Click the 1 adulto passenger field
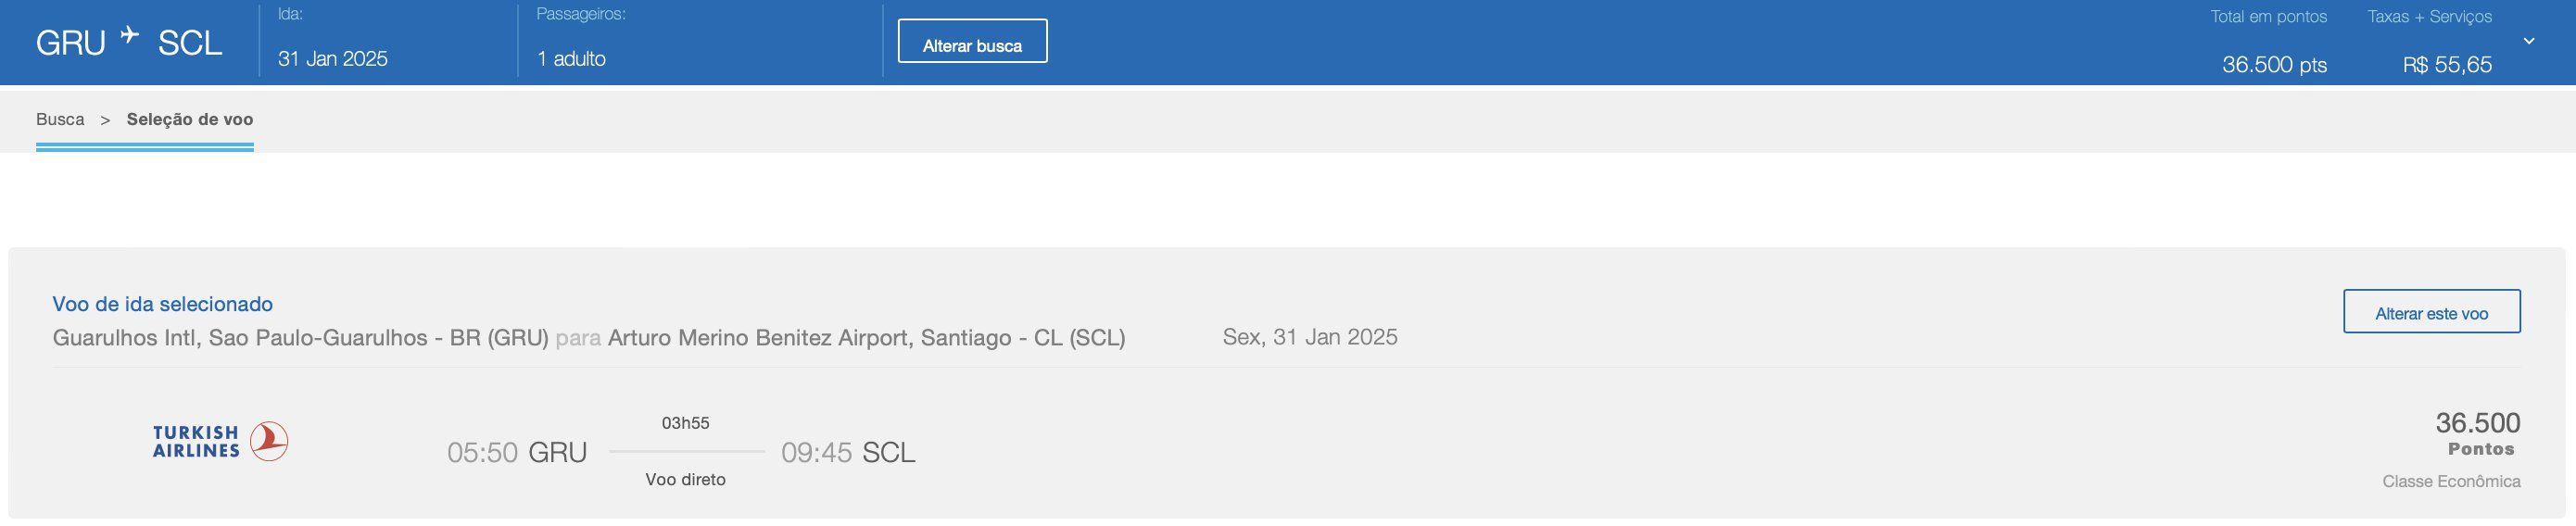The width and height of the screenshot is (2576, 526). 571,59
